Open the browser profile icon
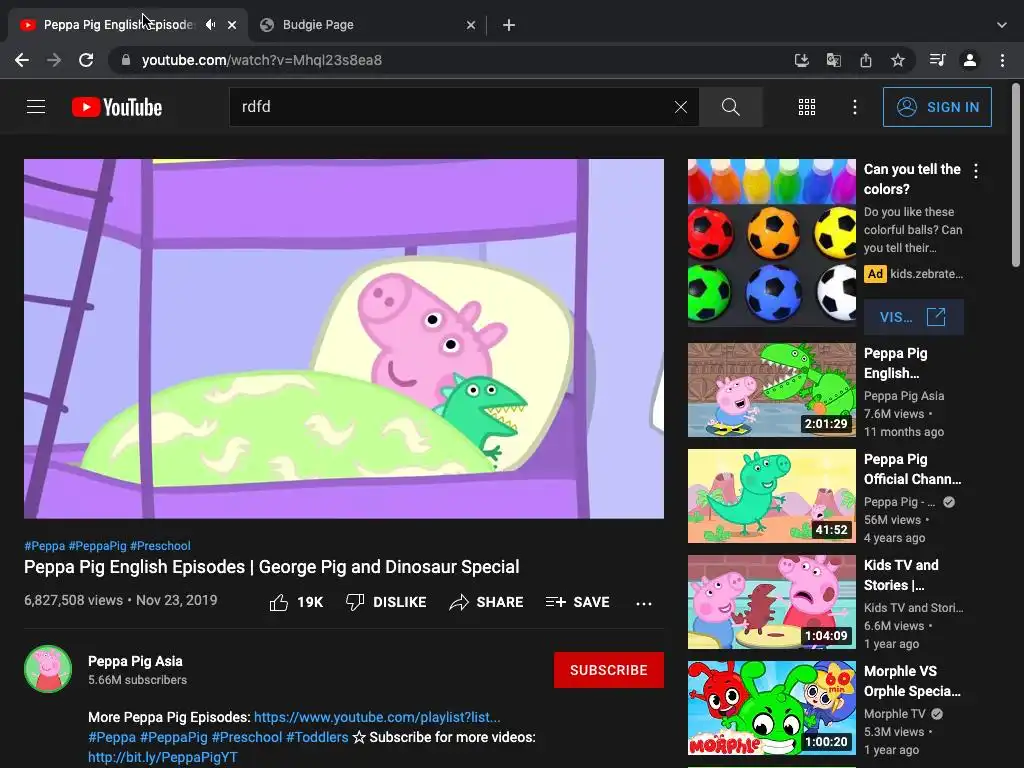The image size is (1024, 768). pyautogui.click(x=970, y=60)
